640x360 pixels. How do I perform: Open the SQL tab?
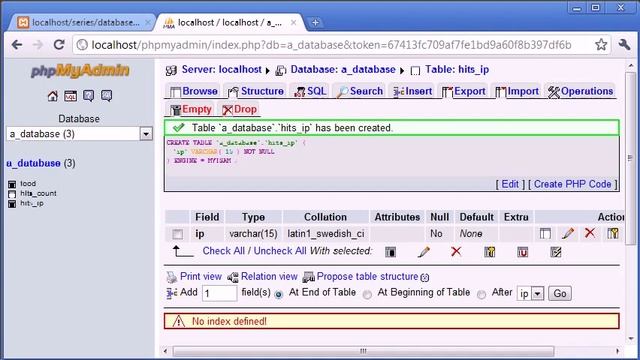tap(310, 91)
